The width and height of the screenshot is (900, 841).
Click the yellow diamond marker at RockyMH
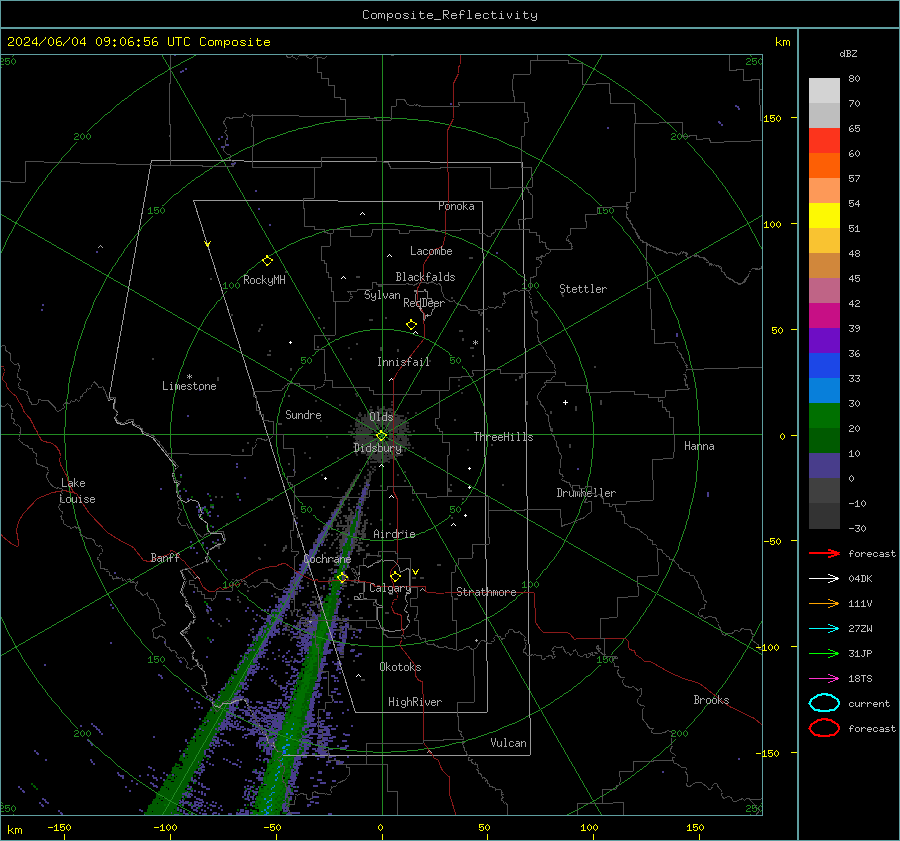coord(267,261)
